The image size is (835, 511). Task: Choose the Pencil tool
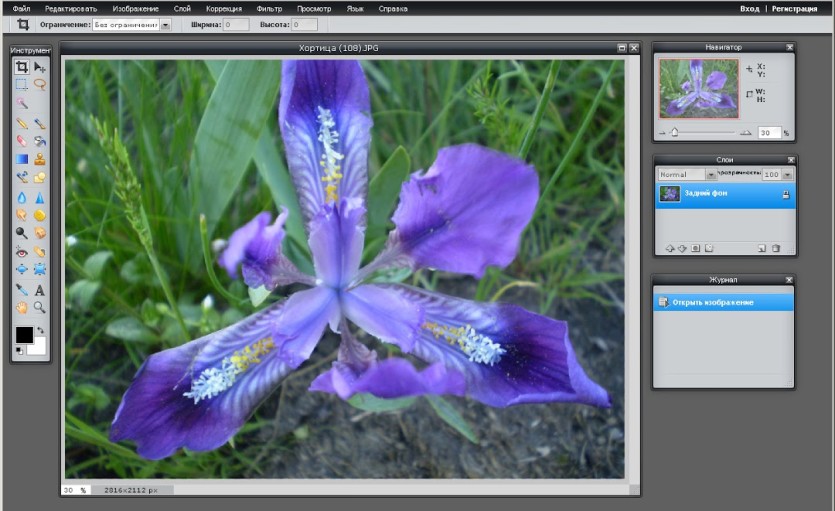21,123
